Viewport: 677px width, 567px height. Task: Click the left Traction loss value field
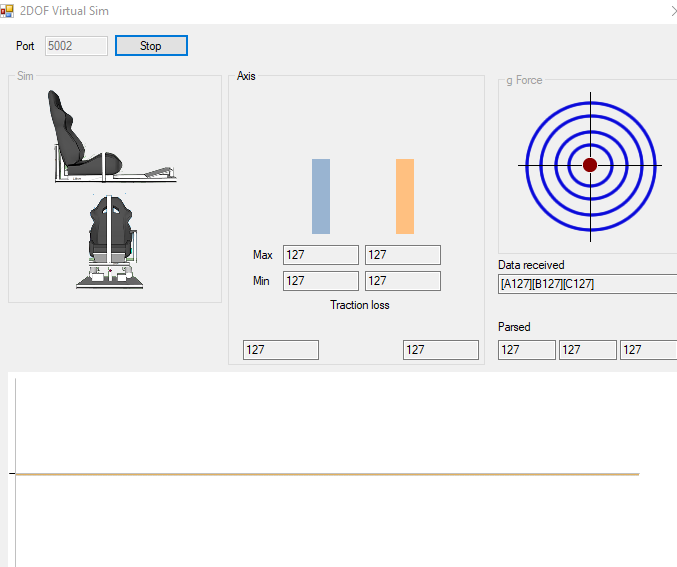point(281,350)
